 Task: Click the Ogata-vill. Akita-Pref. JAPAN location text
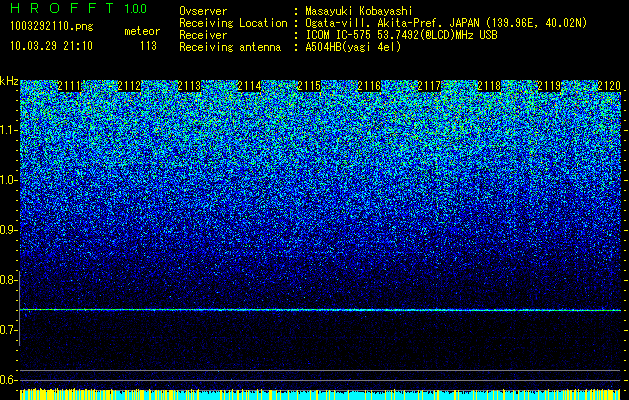(x=446, y=23)
